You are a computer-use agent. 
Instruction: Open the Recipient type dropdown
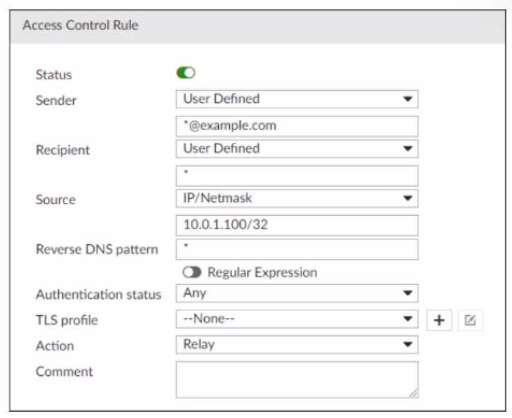pos(297,149)
